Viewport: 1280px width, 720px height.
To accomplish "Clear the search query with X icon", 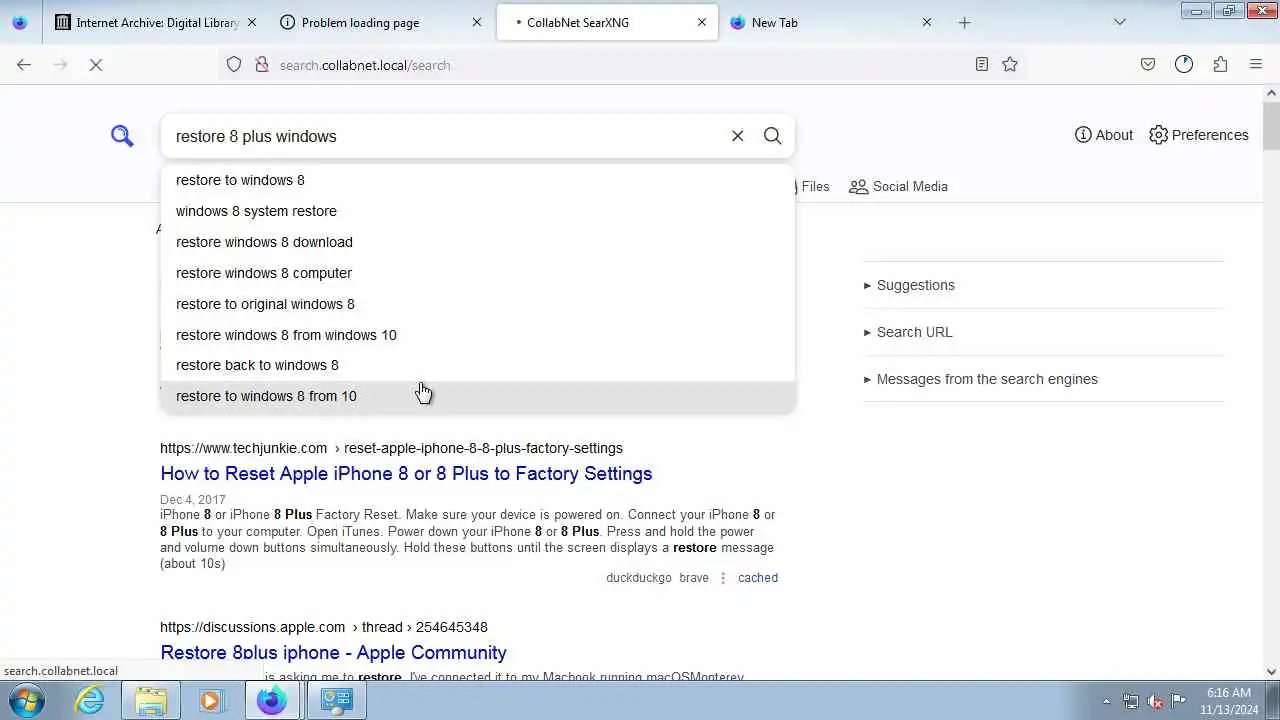I will click(x=737, y=136).
